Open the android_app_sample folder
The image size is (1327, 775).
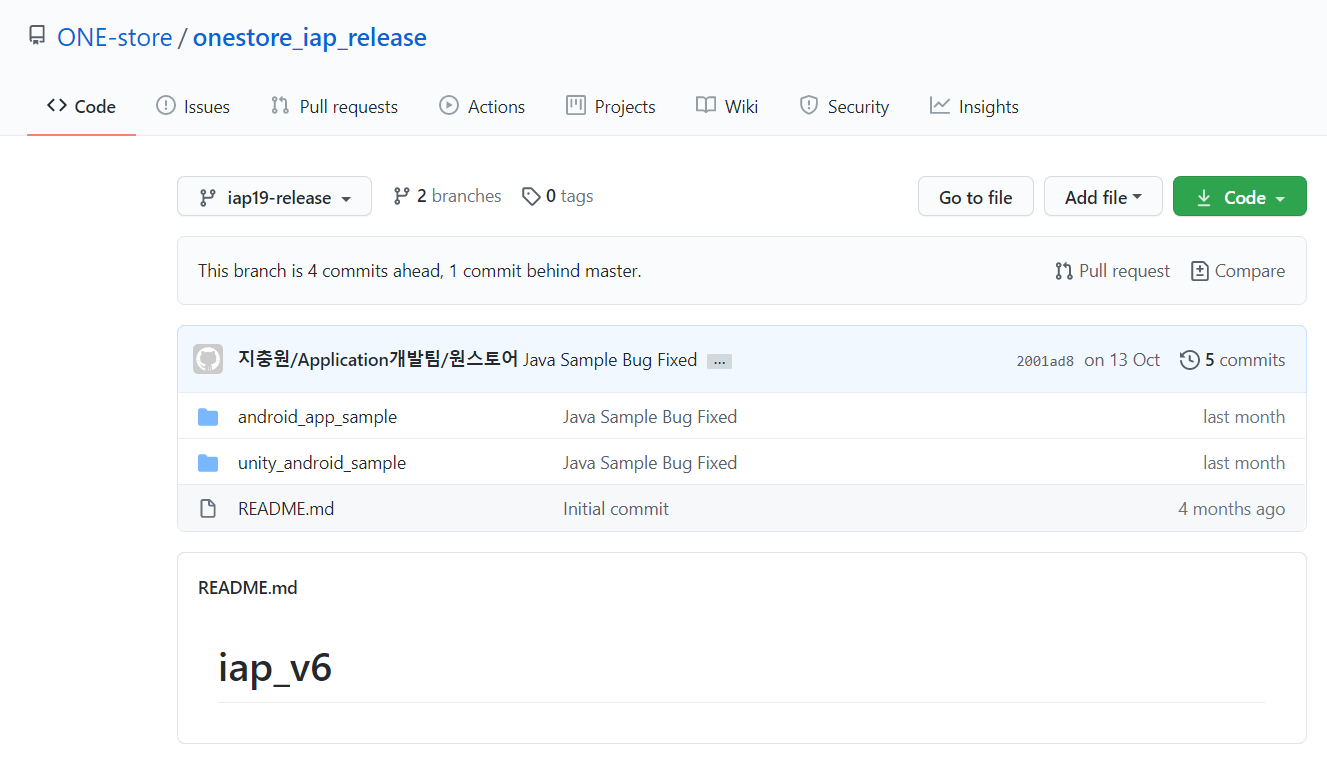[x=317, y=417]
